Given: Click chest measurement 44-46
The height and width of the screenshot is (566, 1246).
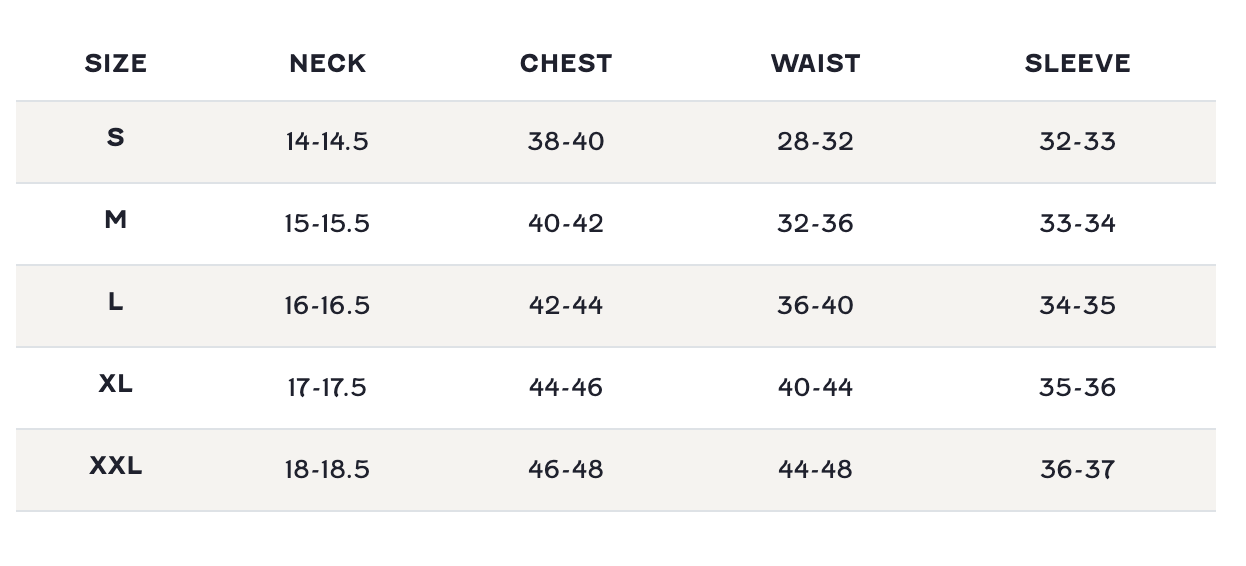Looking at the screenshot, I should point(566,388).
